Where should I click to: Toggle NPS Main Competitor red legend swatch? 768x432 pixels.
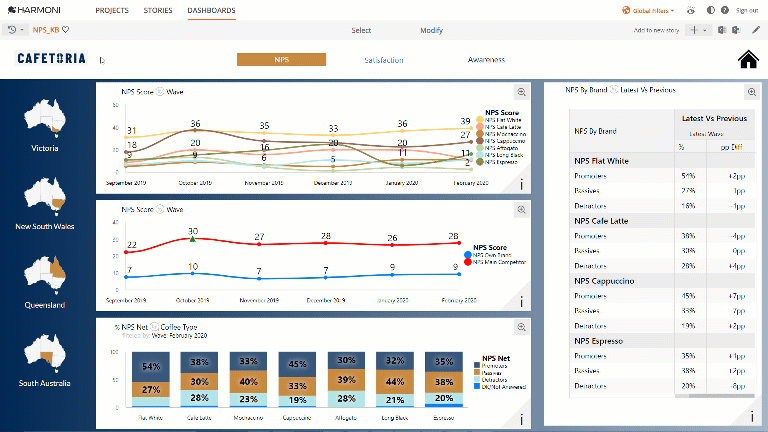tap(467, 262)
